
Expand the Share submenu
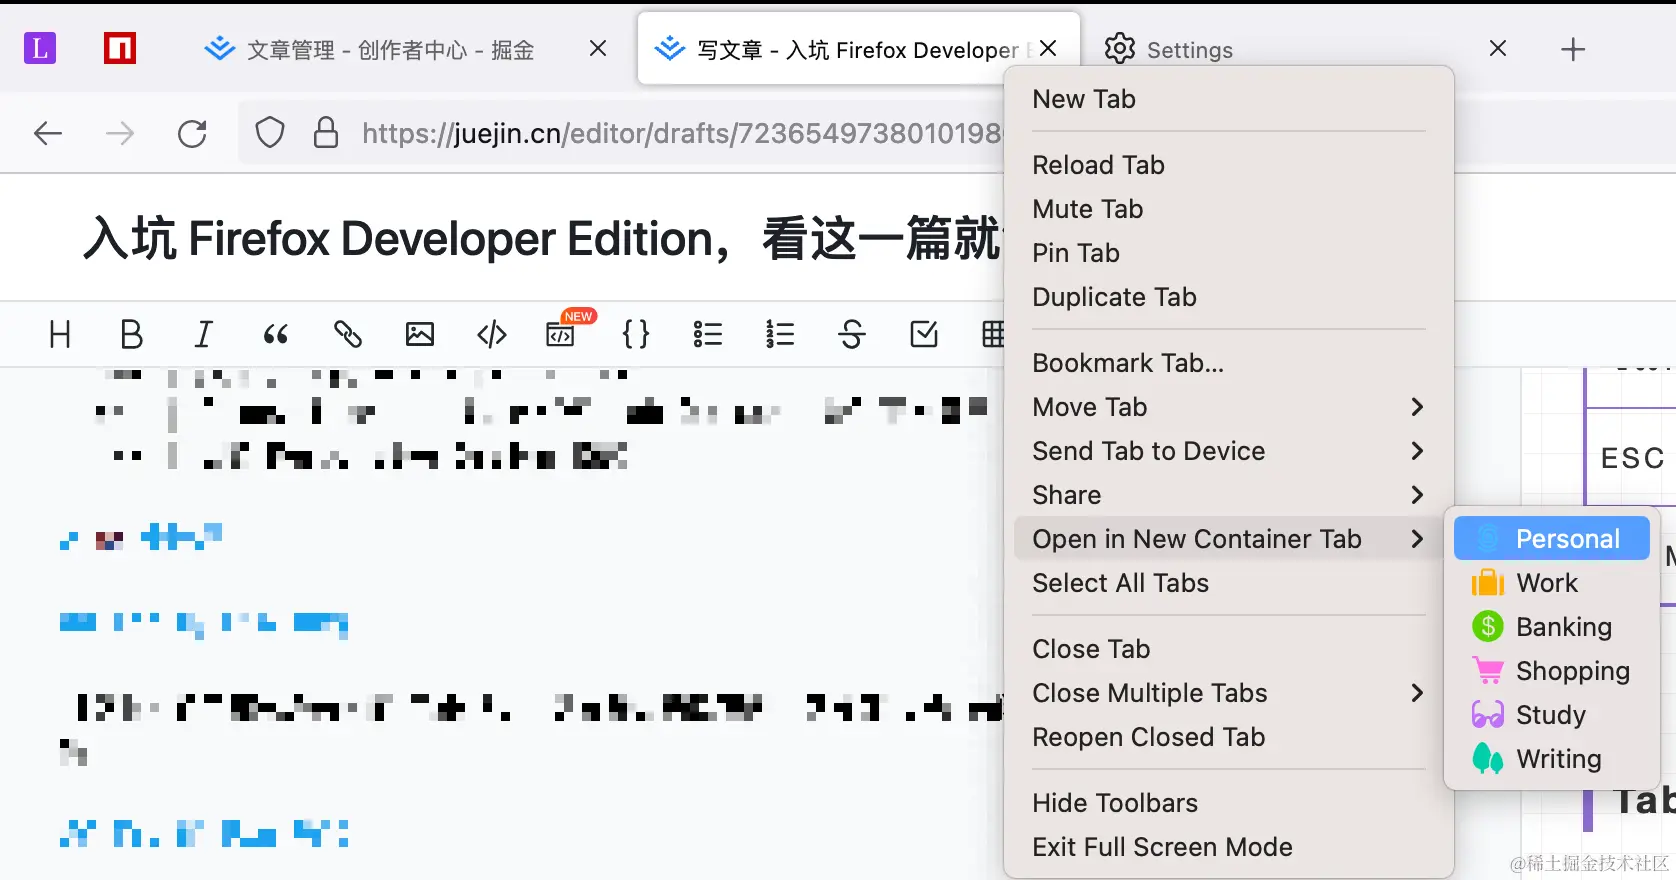tap(1228, 495)
